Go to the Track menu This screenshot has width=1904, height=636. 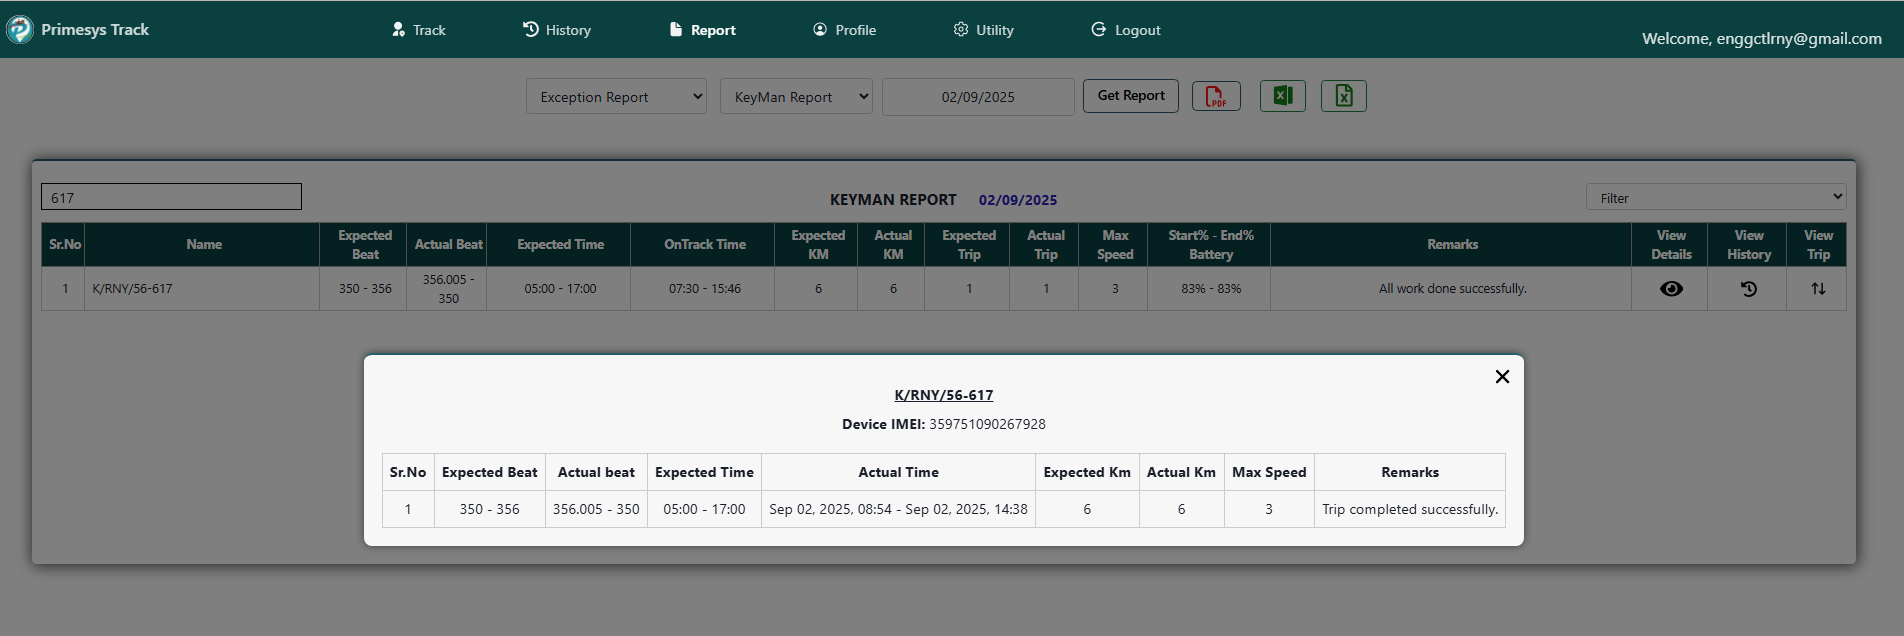tap(419, 30)
